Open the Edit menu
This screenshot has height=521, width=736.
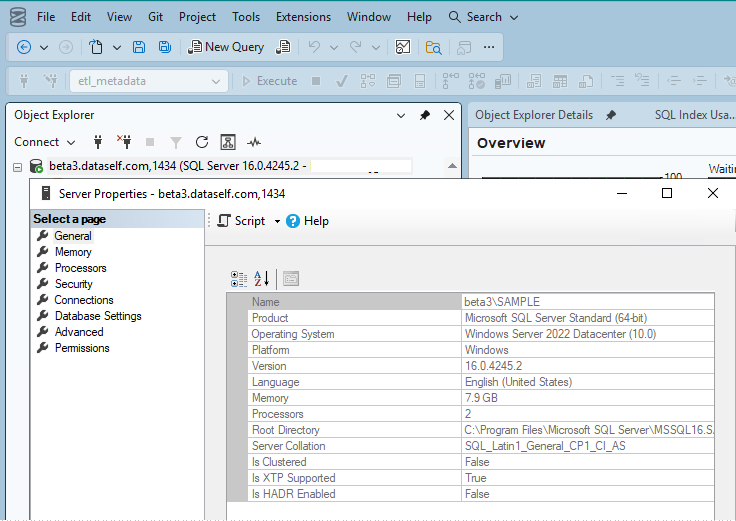pos(81,17)
